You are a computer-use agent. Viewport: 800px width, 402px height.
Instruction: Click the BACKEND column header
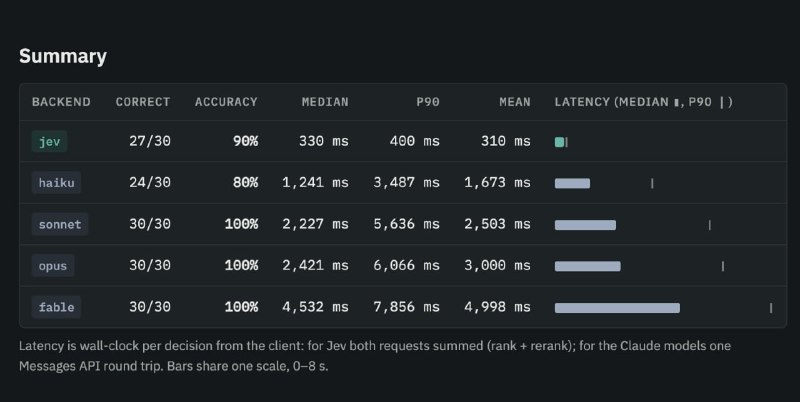pos(61,102)
